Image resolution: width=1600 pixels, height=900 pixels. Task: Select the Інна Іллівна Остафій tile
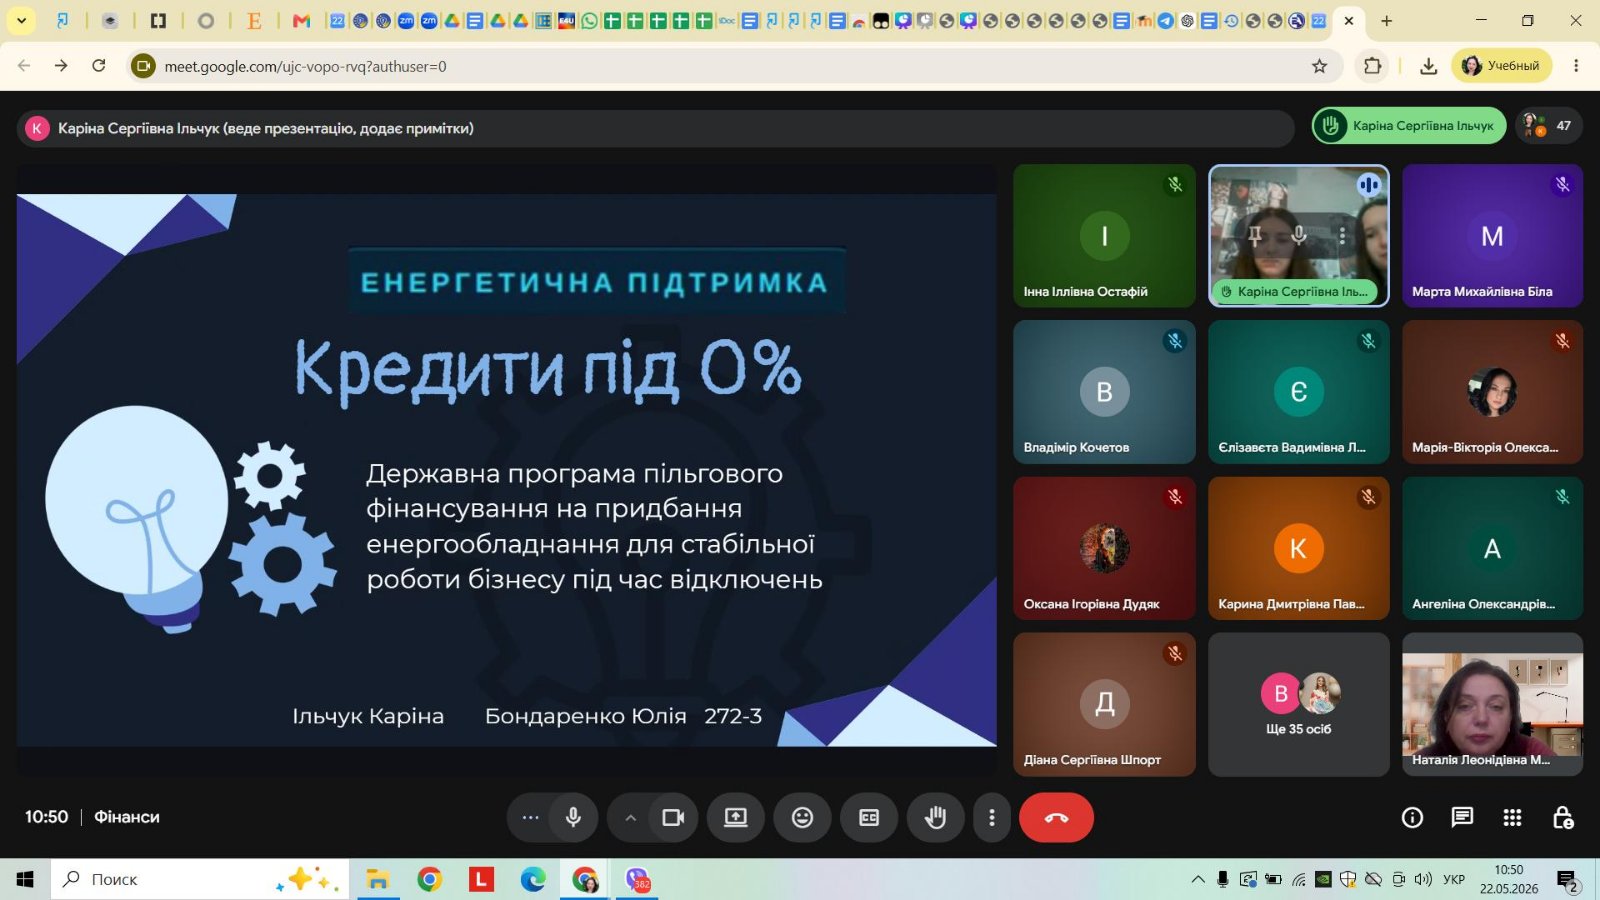click(x=1104, y=236)
